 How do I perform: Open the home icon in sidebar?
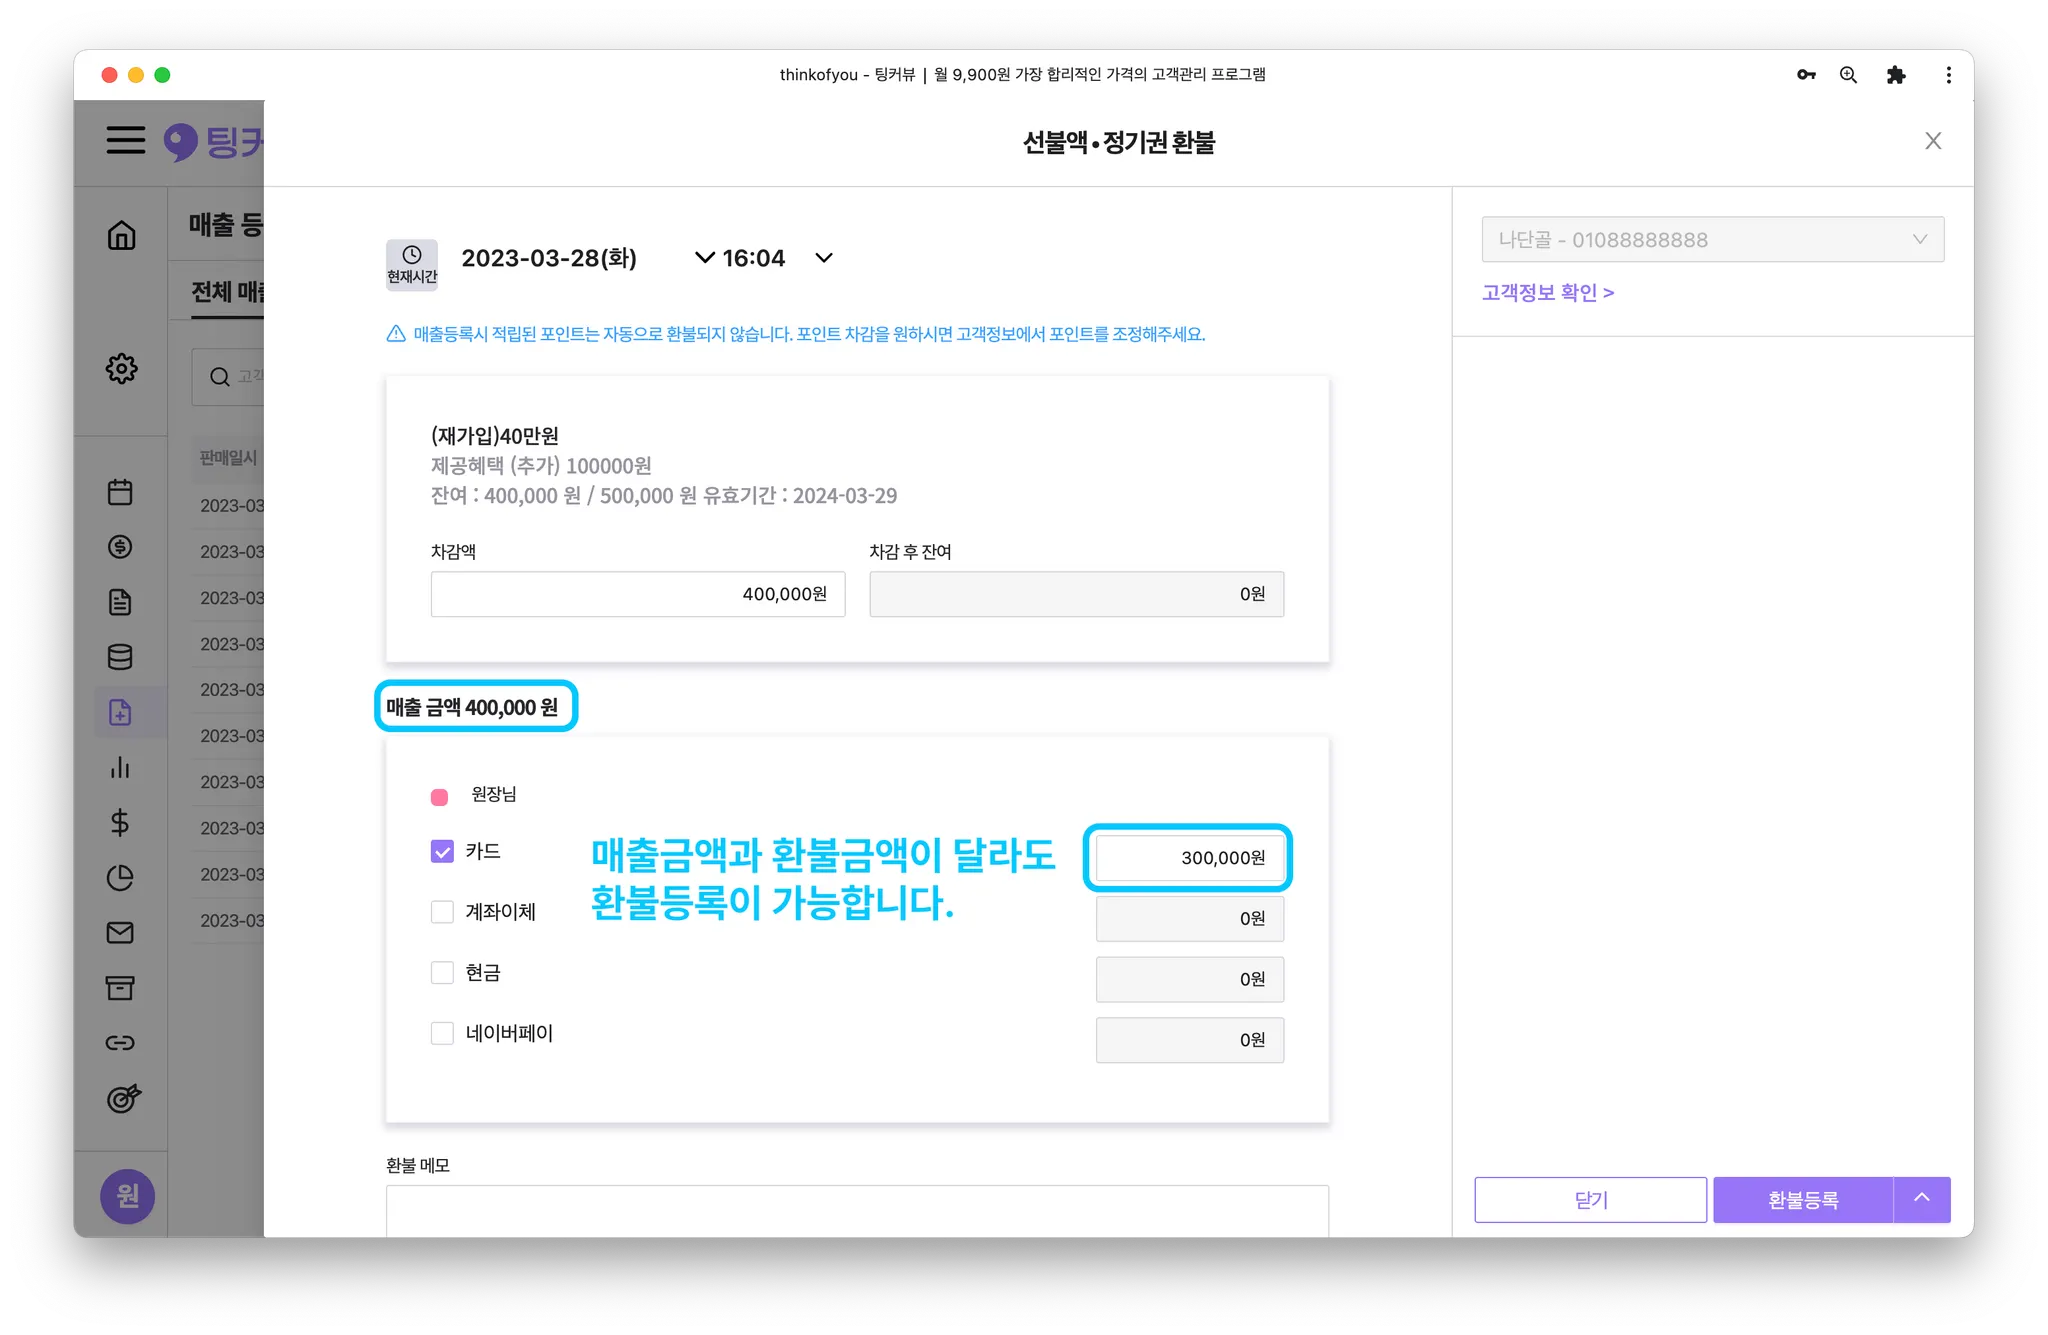click(121, 236)
